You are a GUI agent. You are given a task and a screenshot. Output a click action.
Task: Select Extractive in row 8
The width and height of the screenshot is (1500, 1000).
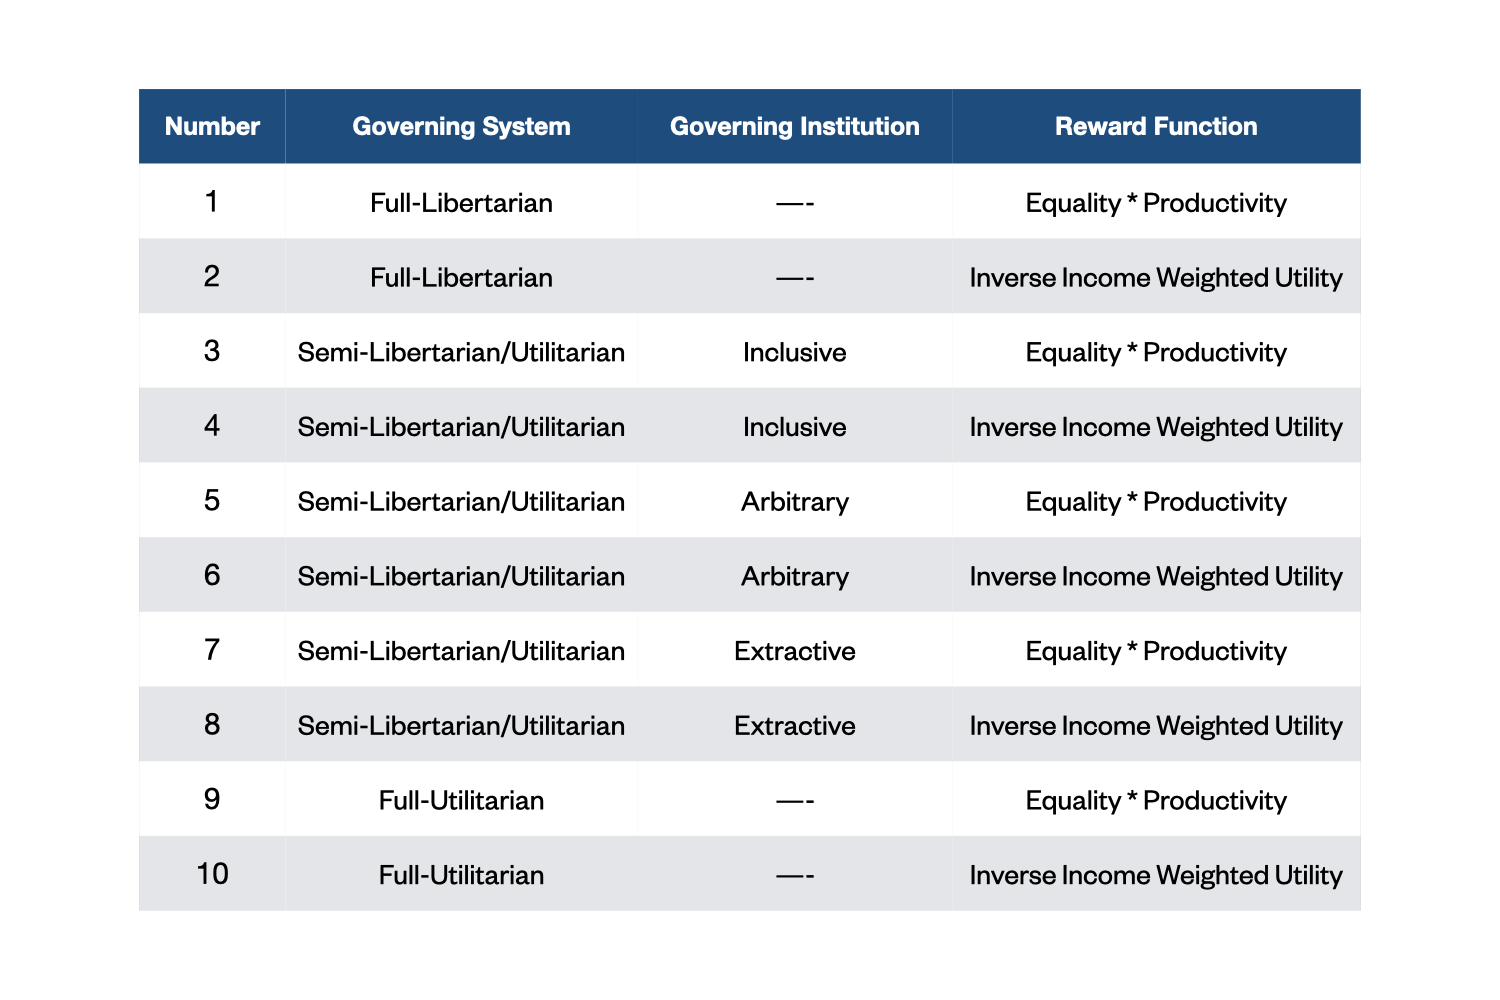click(x=794, y=726)
